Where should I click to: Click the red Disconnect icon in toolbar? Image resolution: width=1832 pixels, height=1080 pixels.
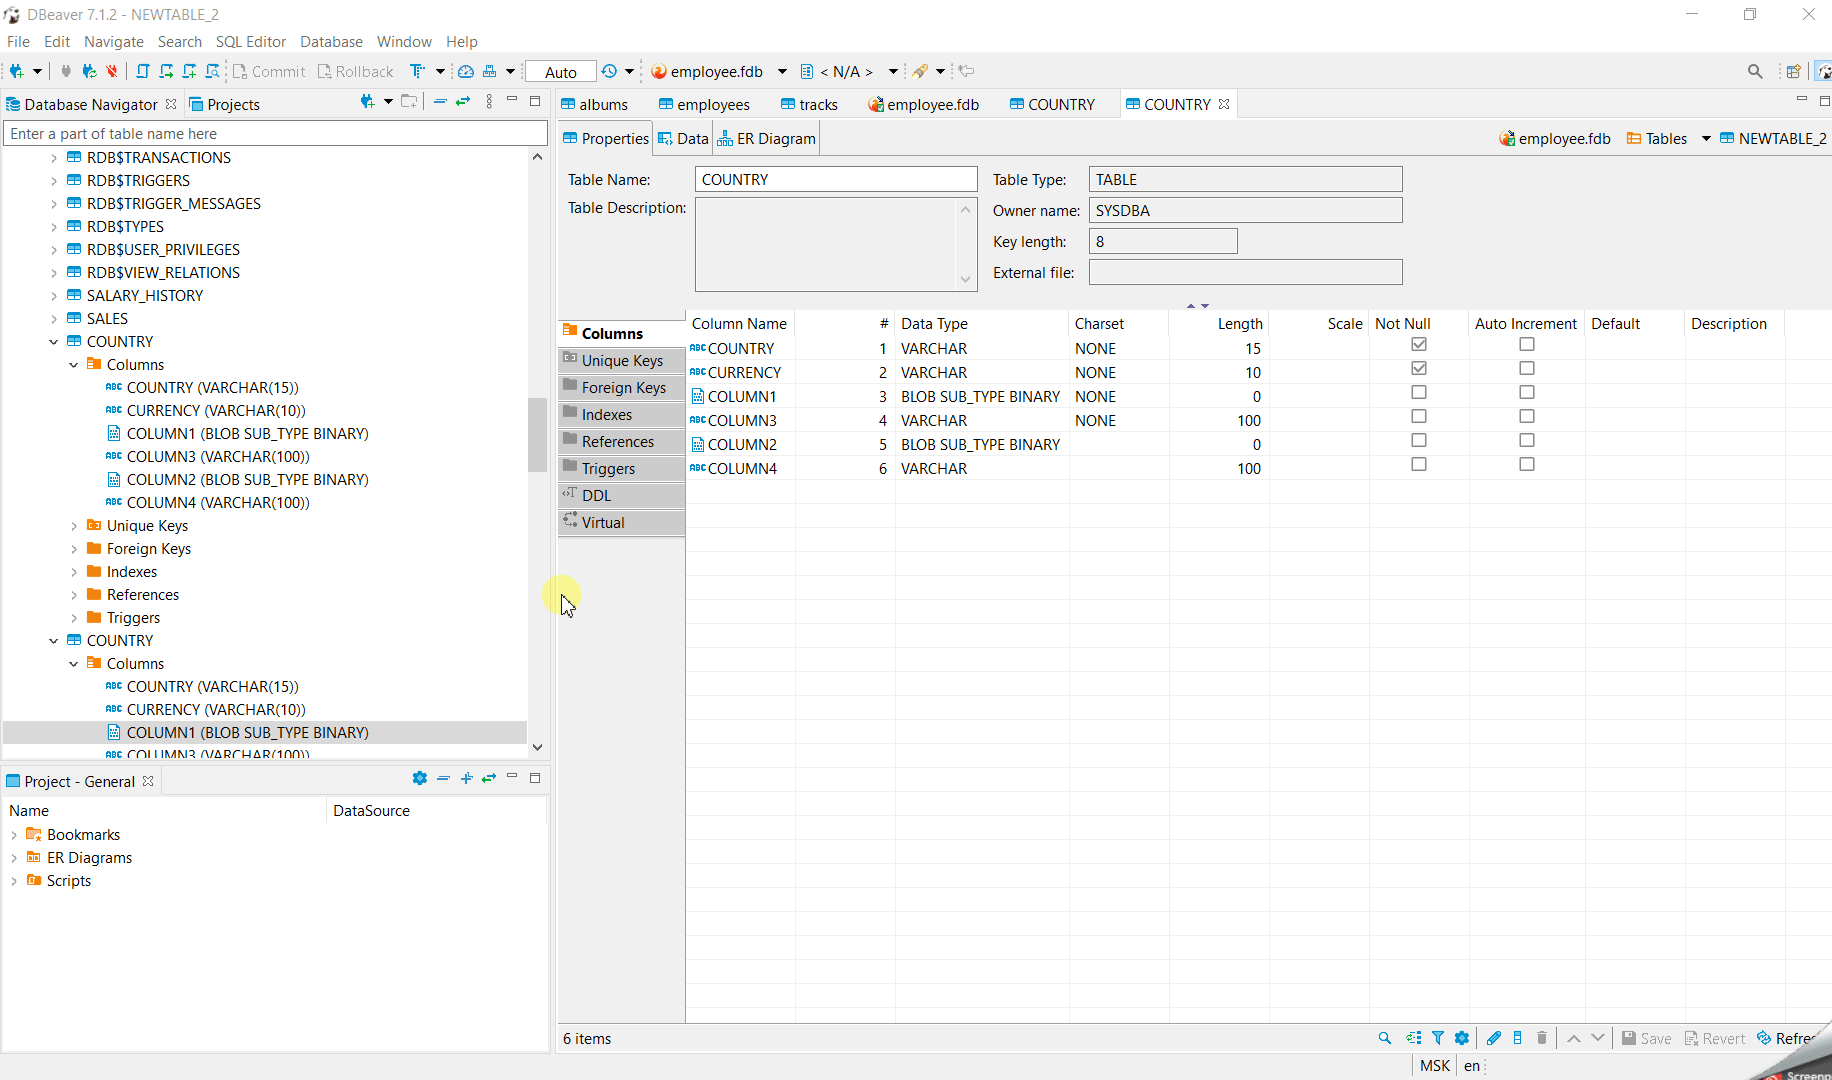(x=112, y=71)
